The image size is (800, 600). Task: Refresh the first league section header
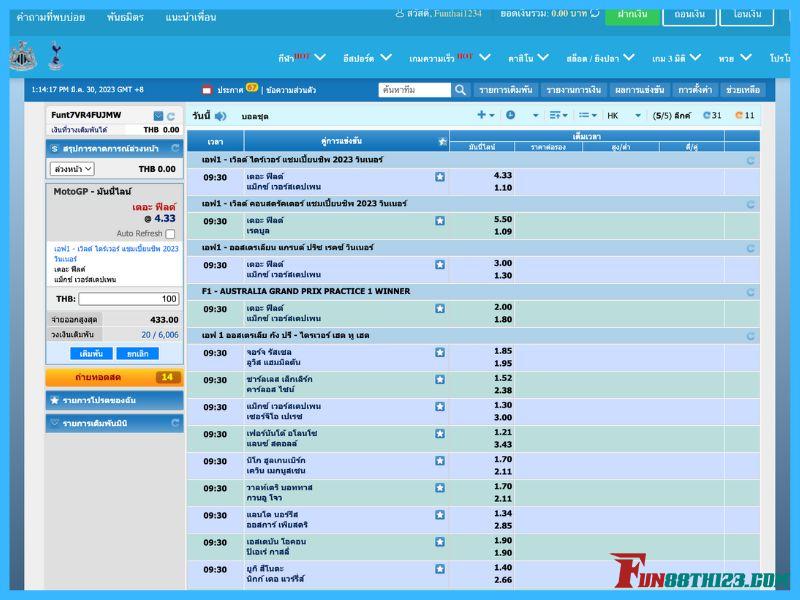[751, 161]
